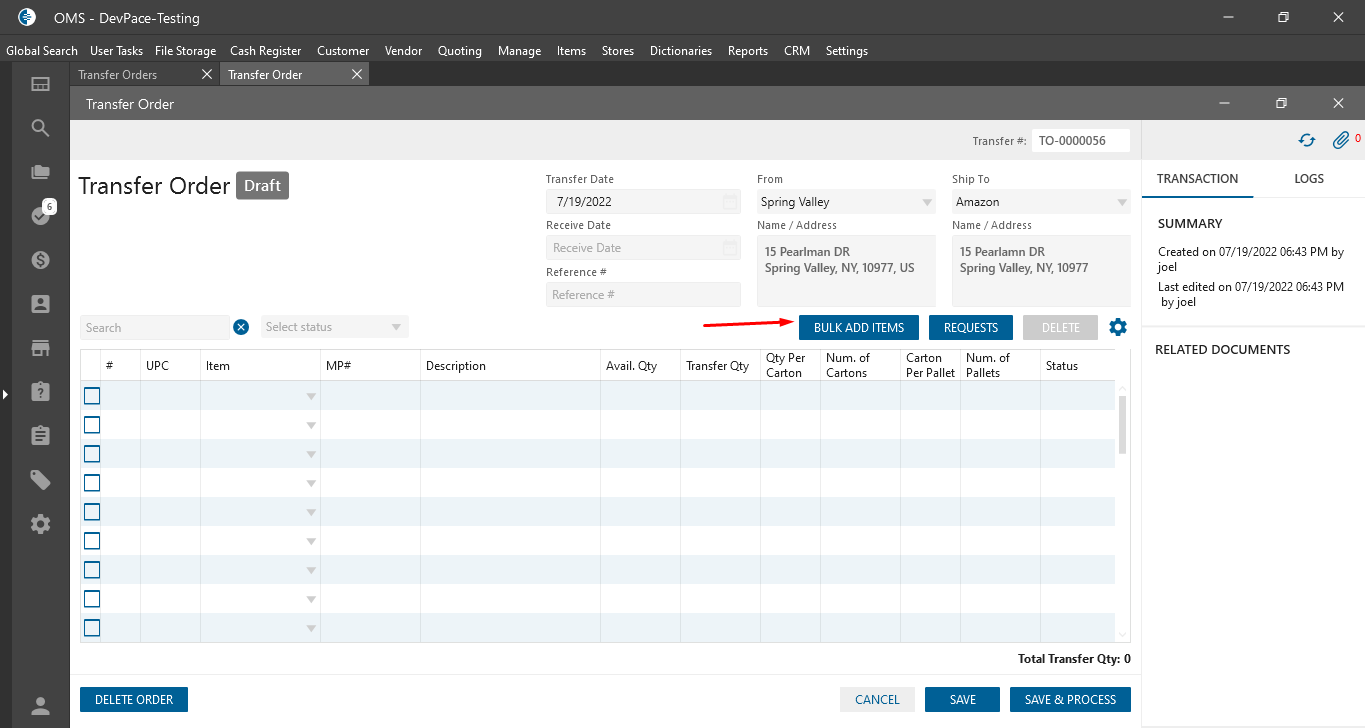
Task: Click the paperclip attachments icon
Action: [1341, 141]
